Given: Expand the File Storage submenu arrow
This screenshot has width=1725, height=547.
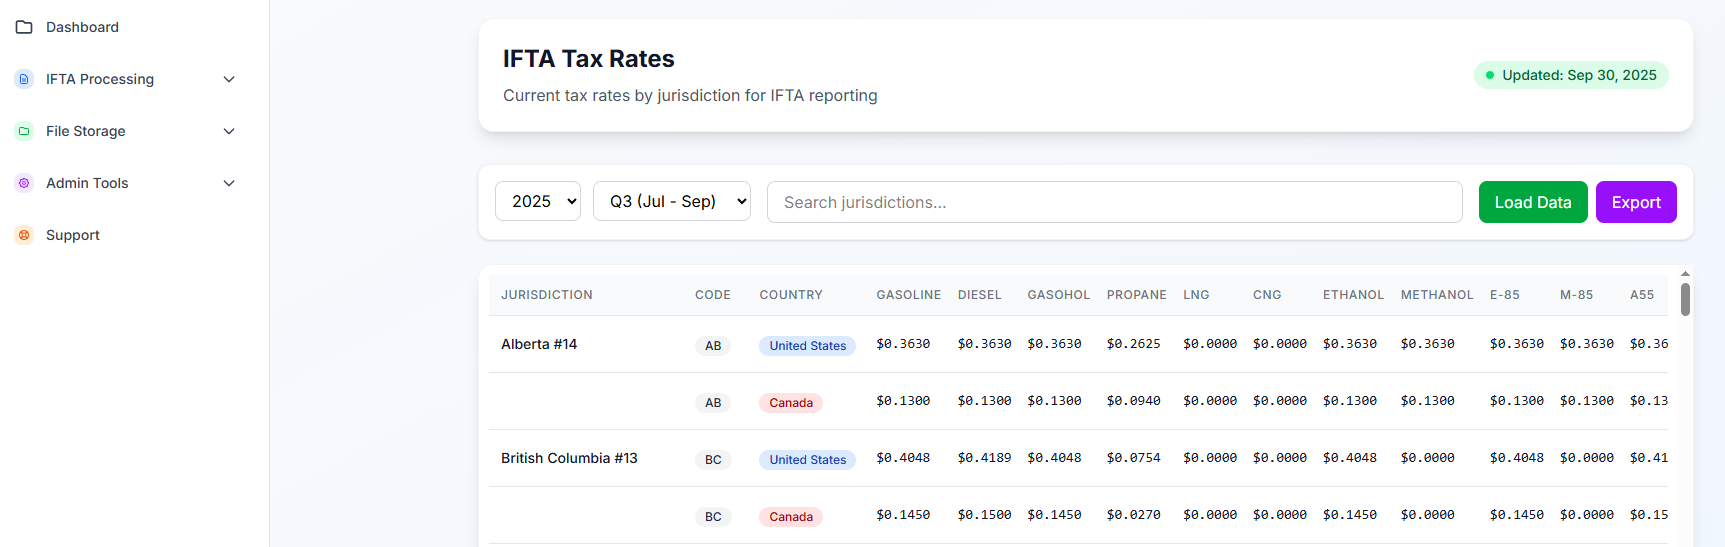Looking at the screenshot, I should 229,131.
